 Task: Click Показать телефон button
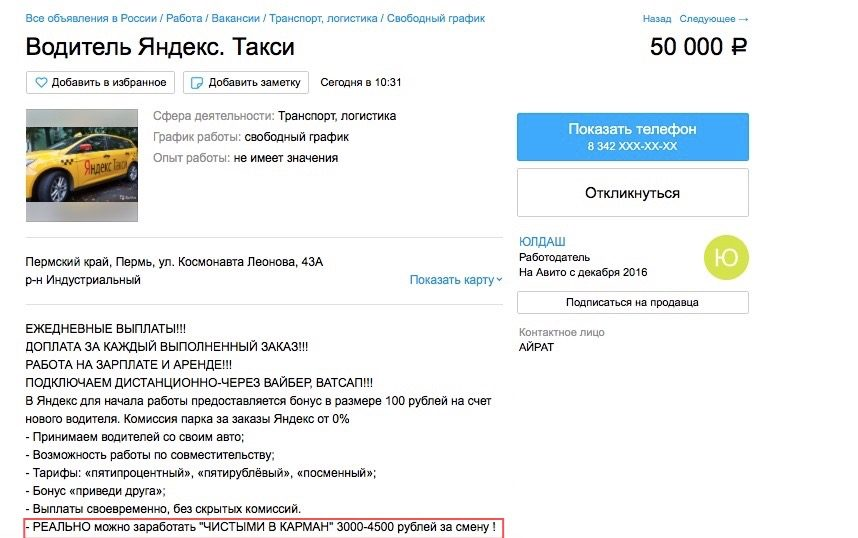(632, 136)
